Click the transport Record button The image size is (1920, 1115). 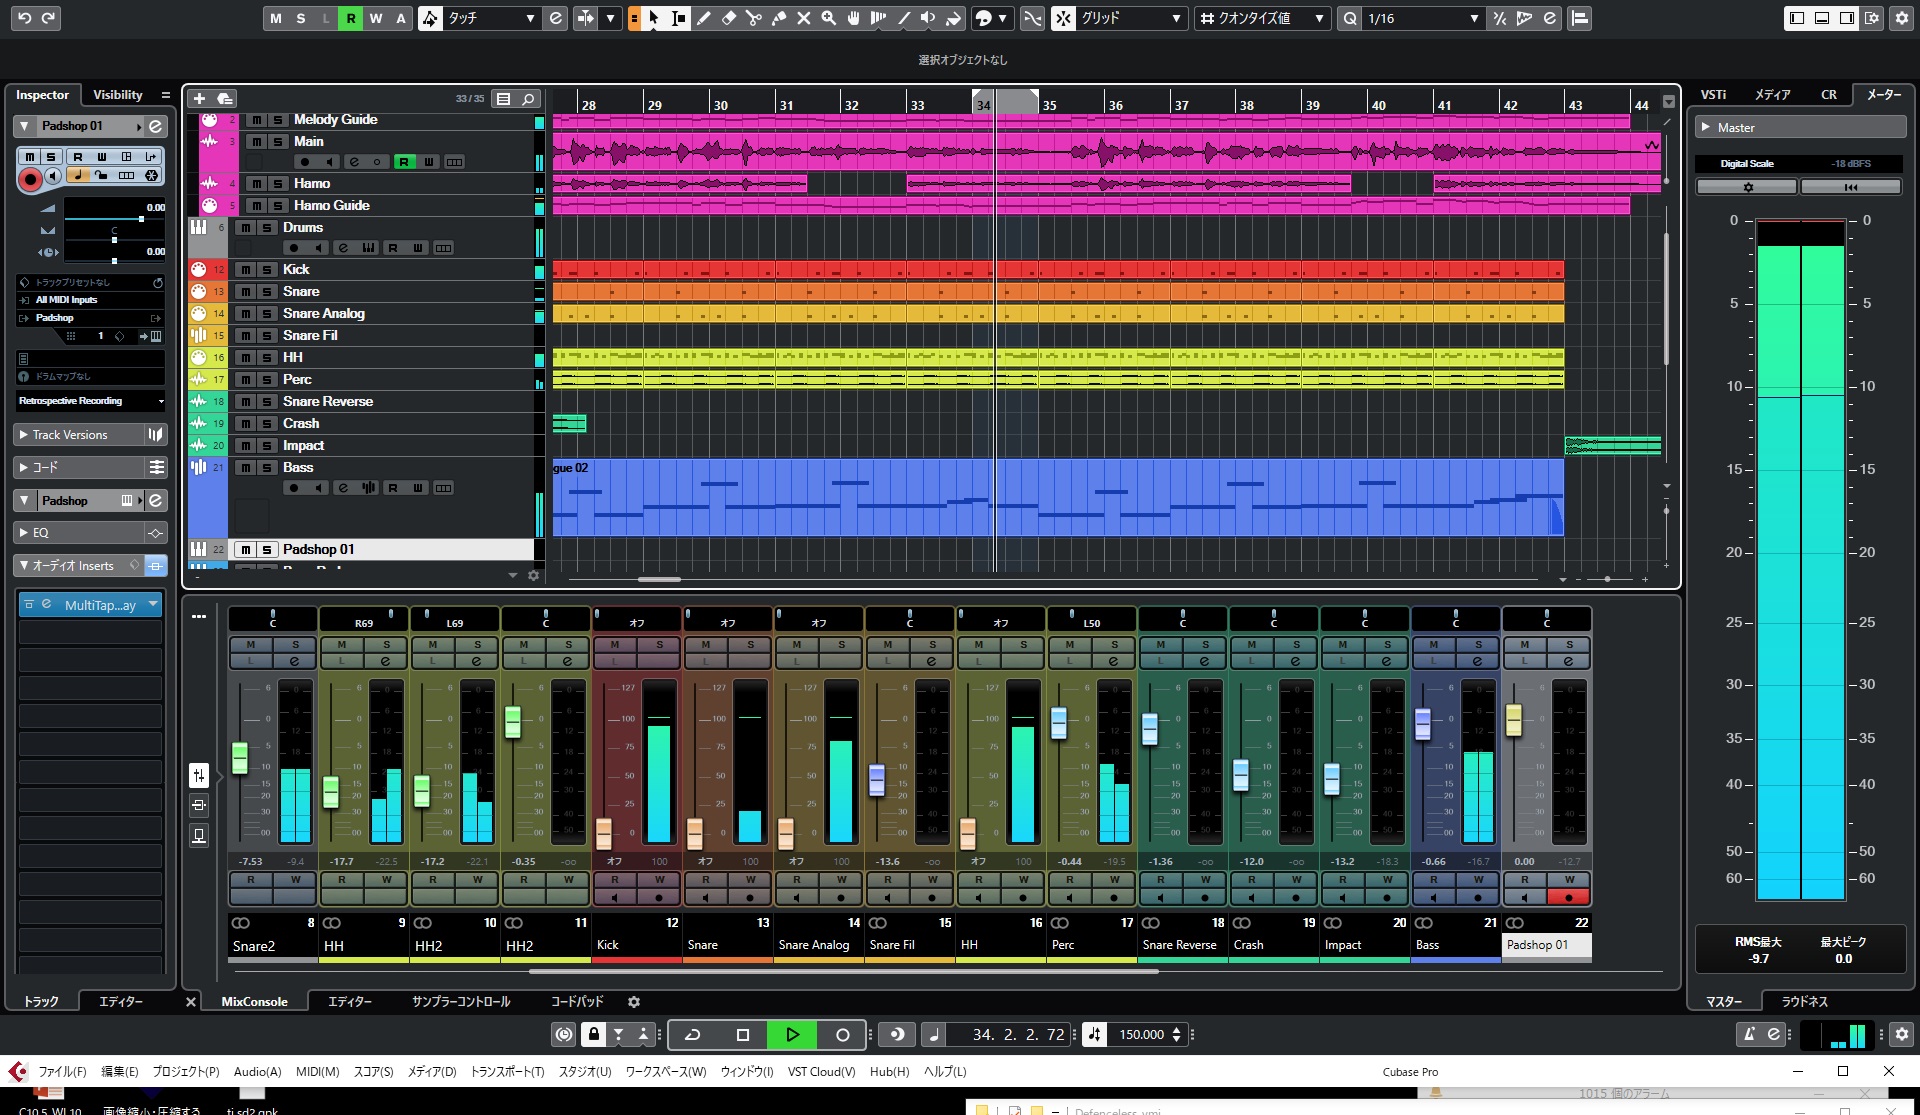coord(842,1034)
